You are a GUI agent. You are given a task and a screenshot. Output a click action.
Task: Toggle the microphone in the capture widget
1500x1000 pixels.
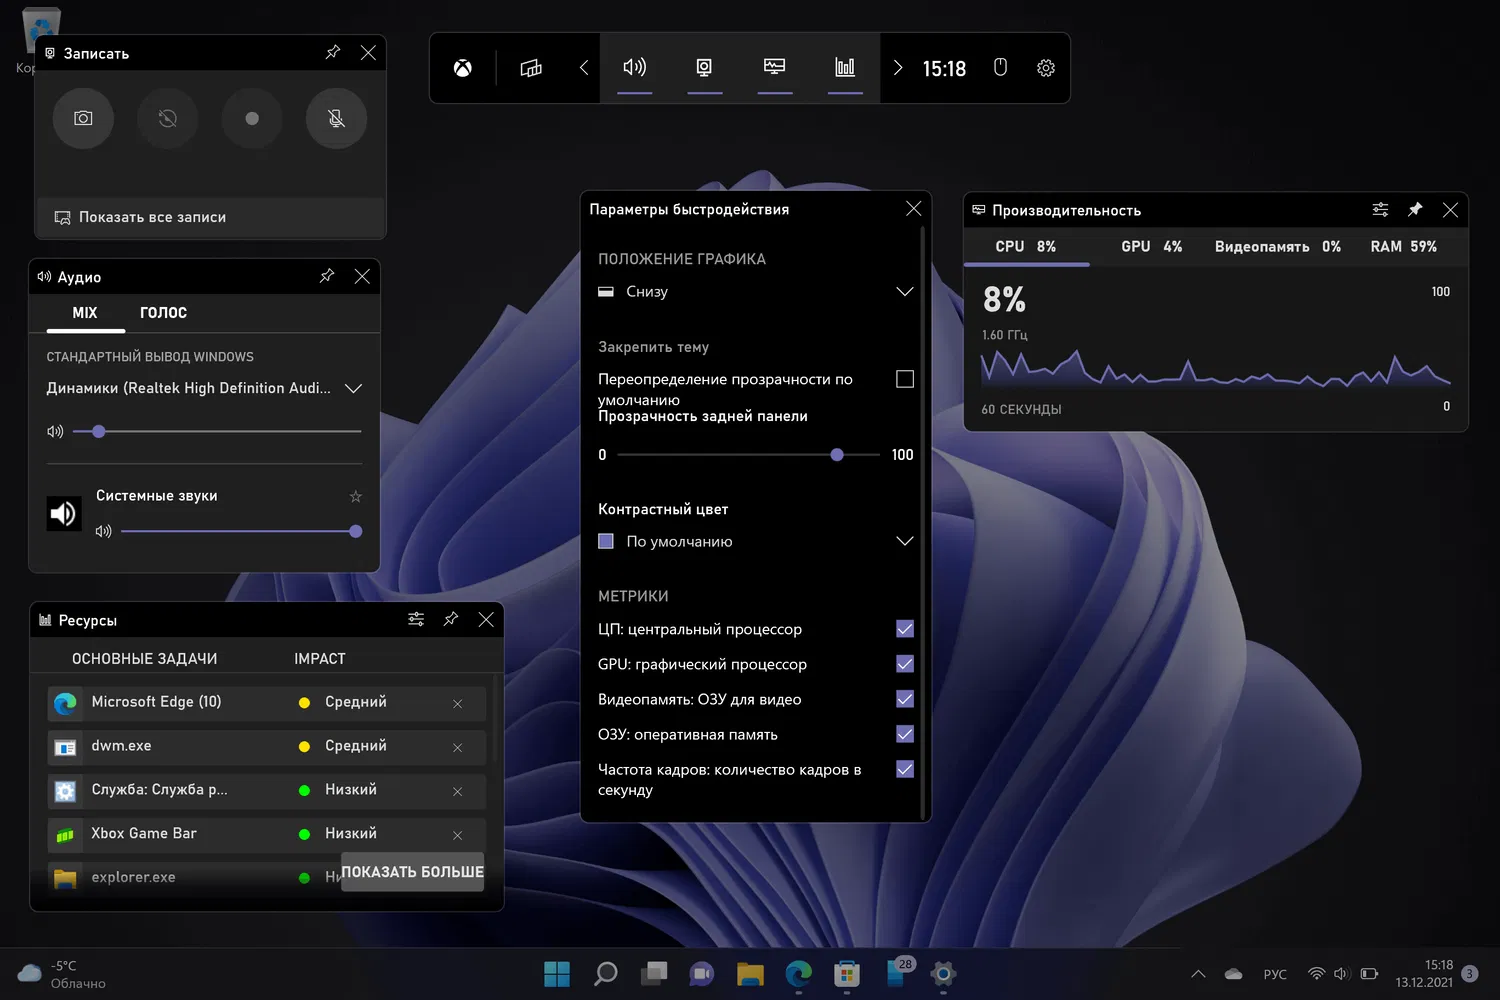point(336,119)
